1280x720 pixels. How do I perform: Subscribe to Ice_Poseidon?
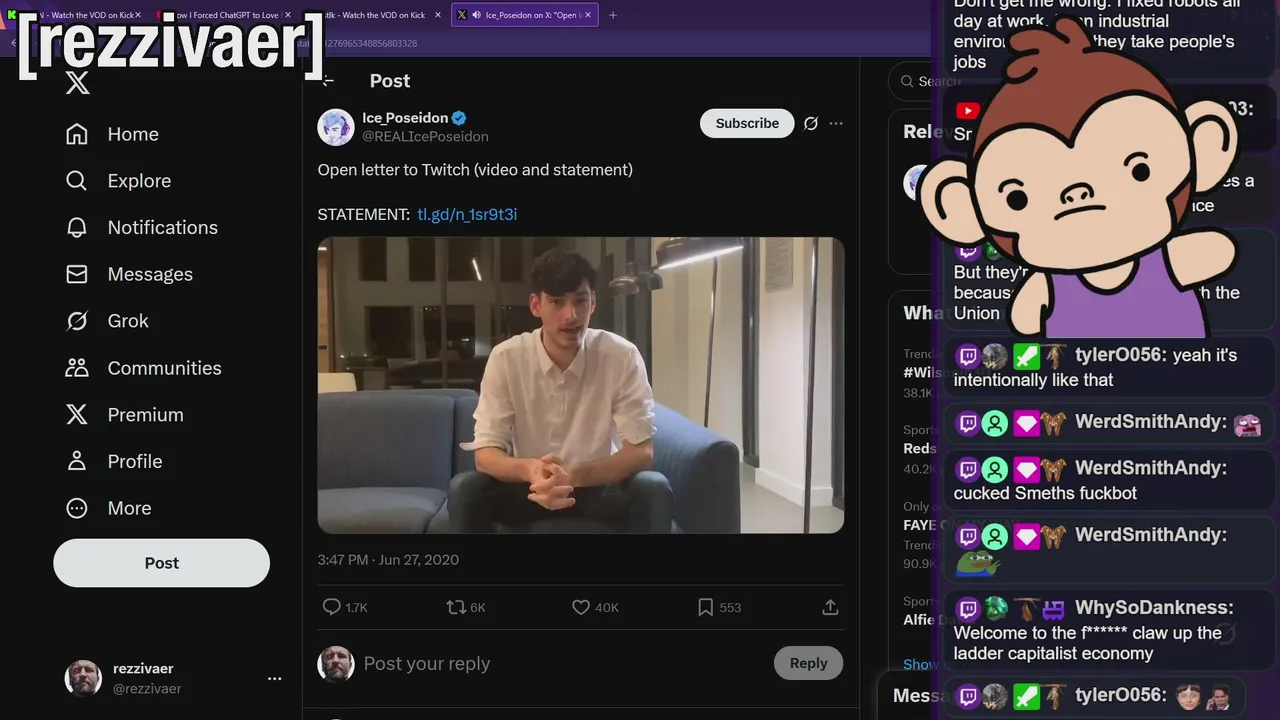[x=747, y=123]
